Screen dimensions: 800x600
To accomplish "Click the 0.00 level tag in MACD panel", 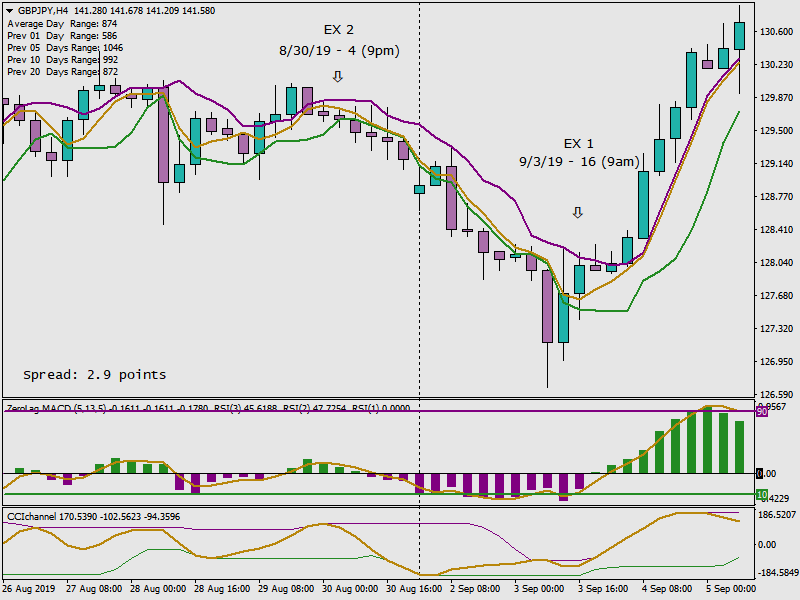I will tap(766, 474).
